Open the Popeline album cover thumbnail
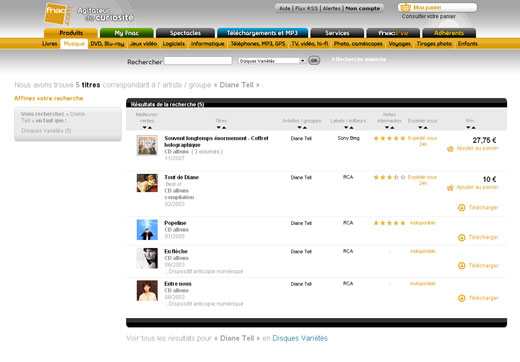 point(147,230)
